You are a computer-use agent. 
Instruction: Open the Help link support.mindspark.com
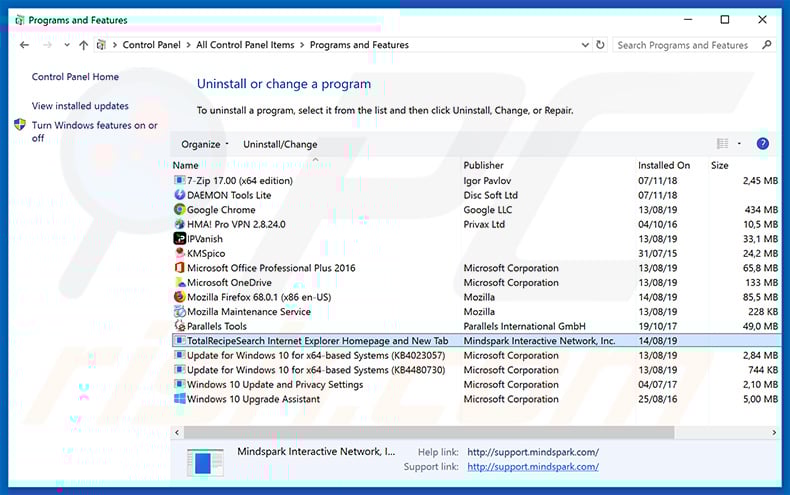click(x=533, y=452)
